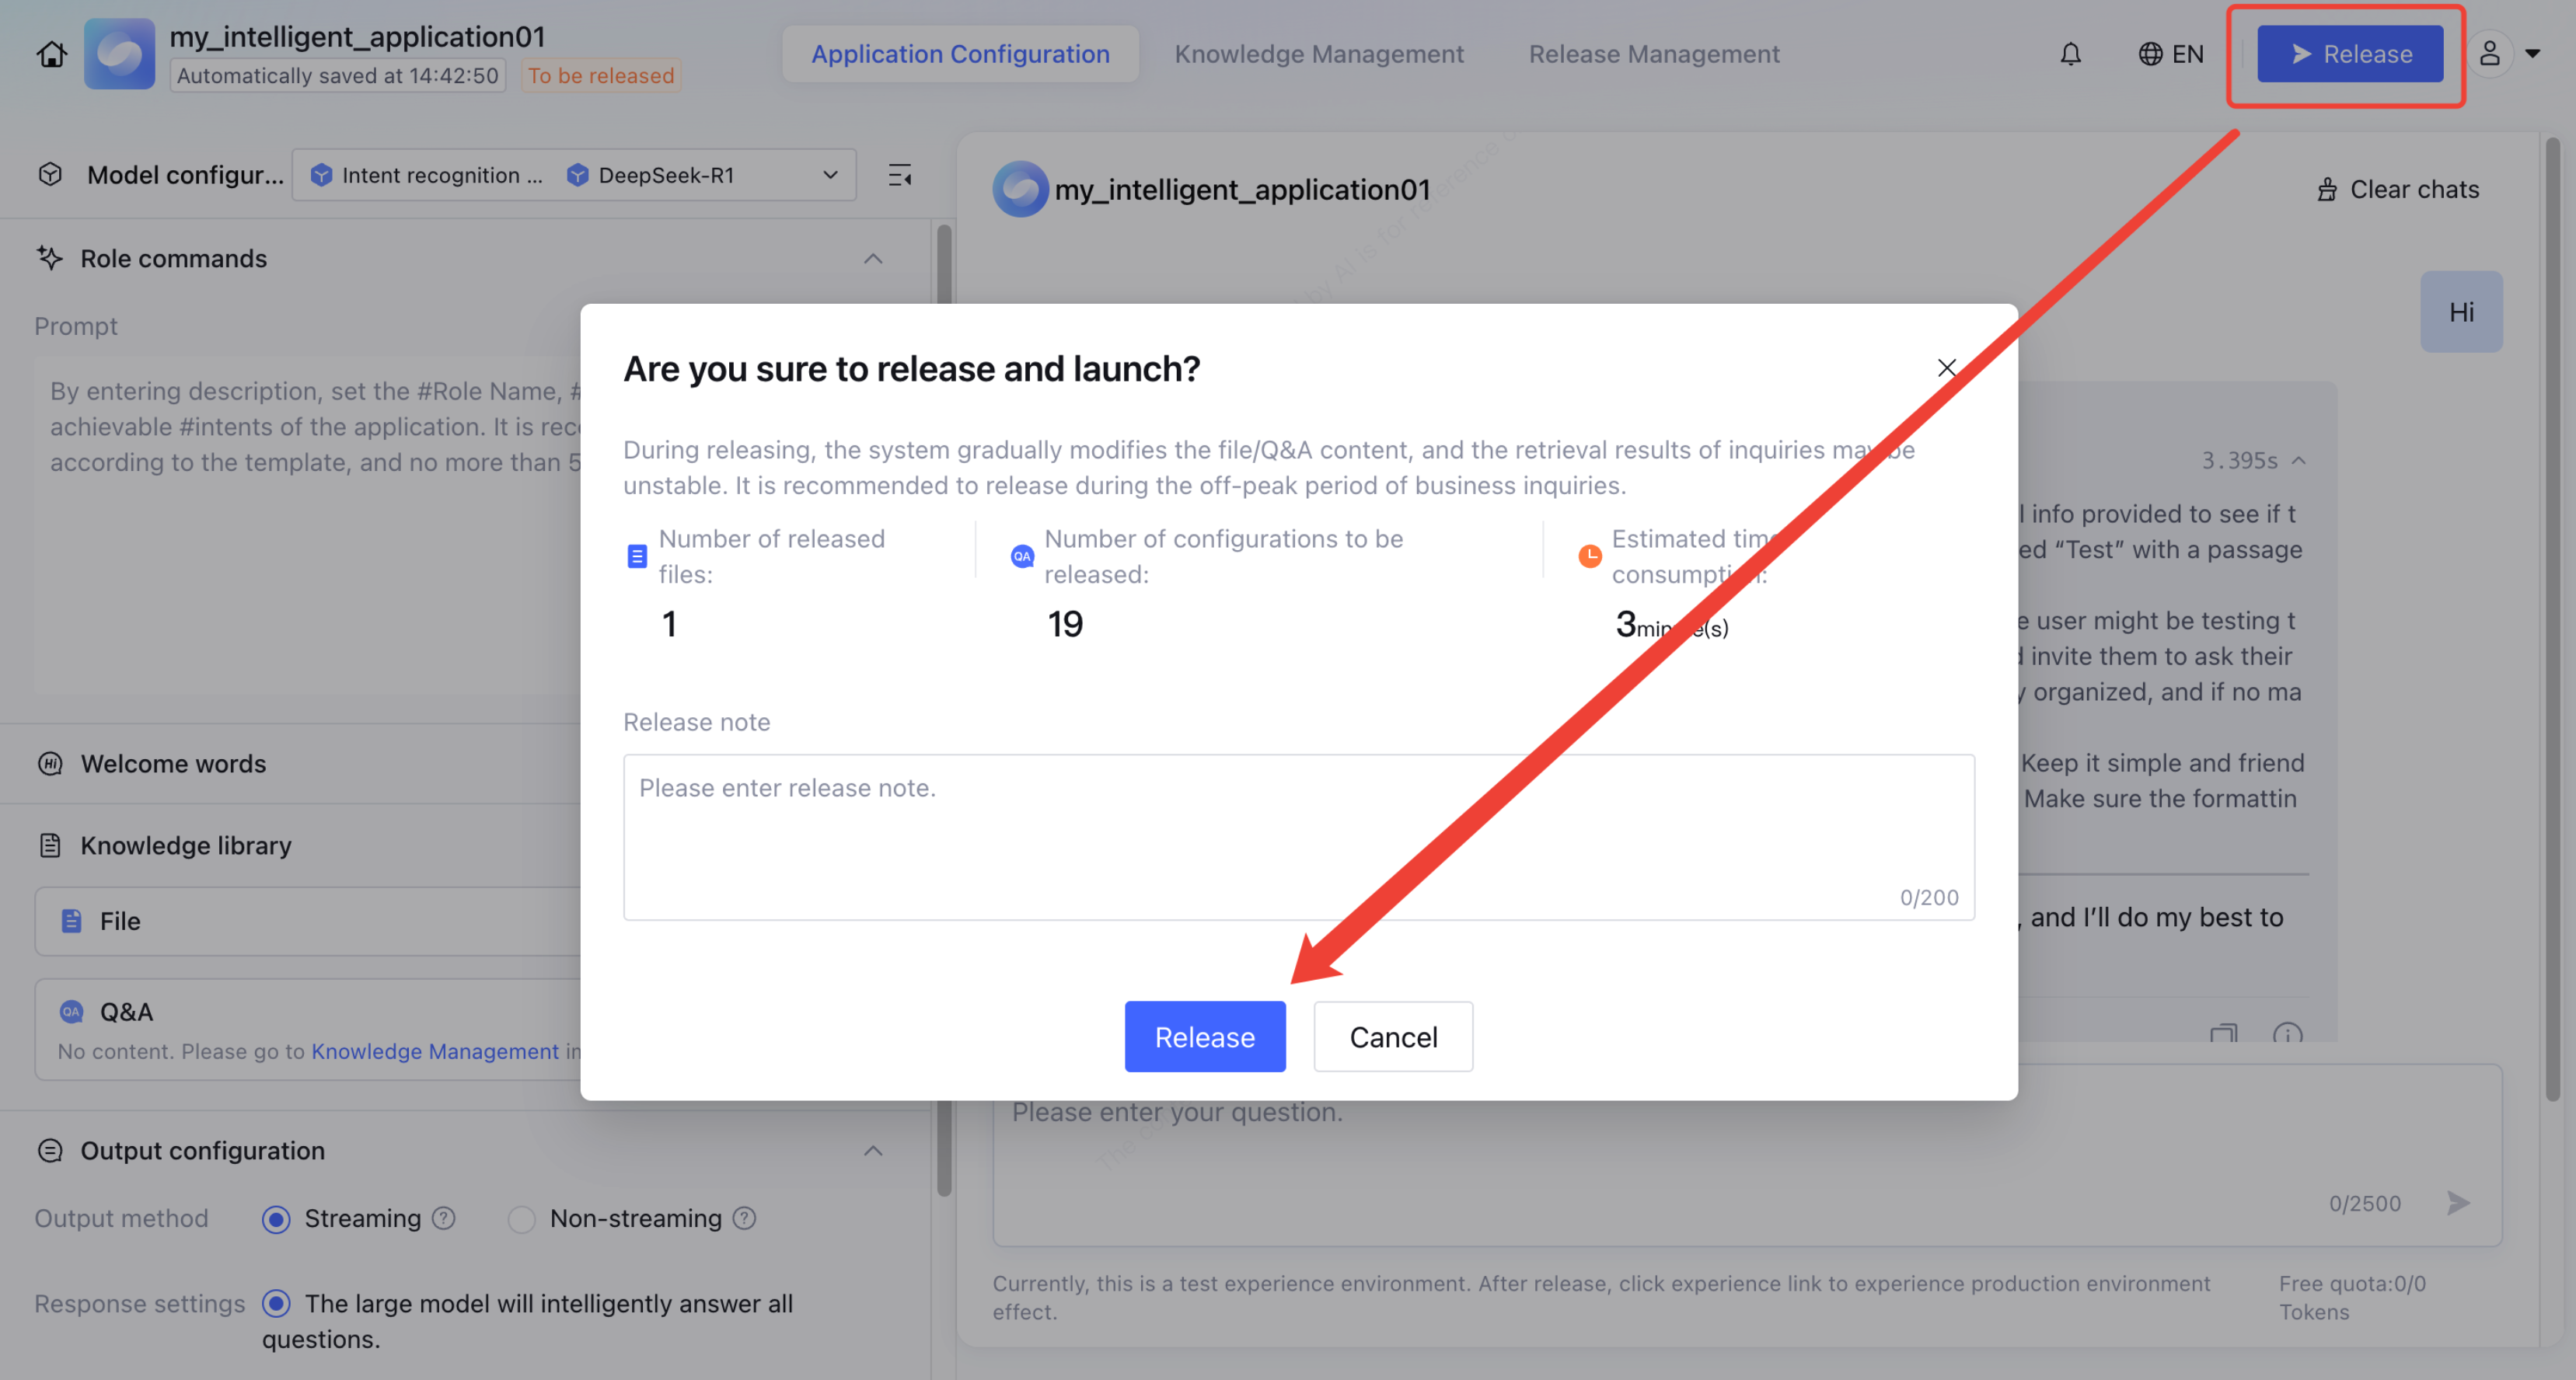This screenshot has height=1380, width=2576.
Task: Collapse the Output configuration section
Action: [872, 1151]
